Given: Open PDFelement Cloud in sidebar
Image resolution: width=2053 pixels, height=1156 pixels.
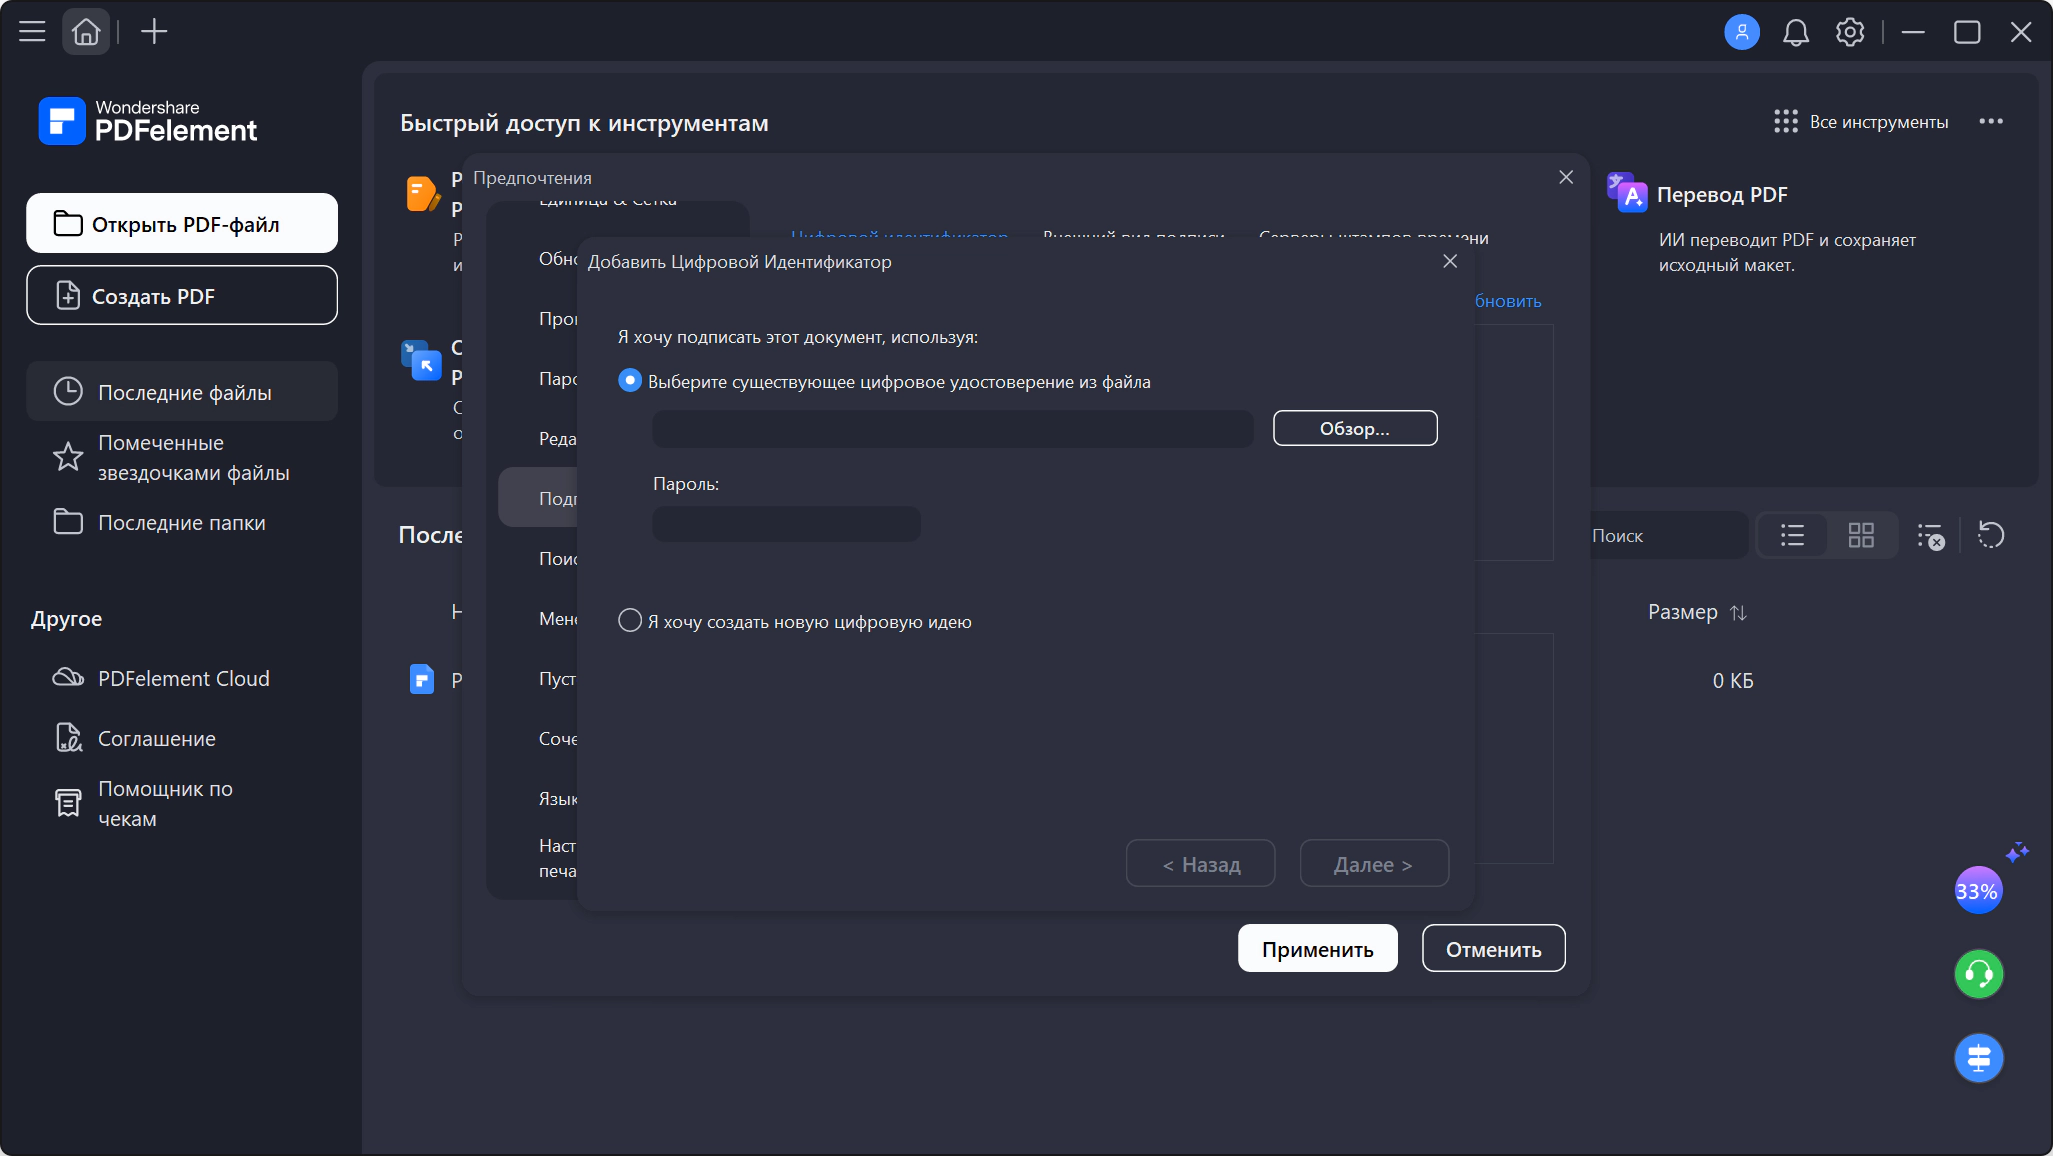Looking at the screenshot, I should pos(182,678).
